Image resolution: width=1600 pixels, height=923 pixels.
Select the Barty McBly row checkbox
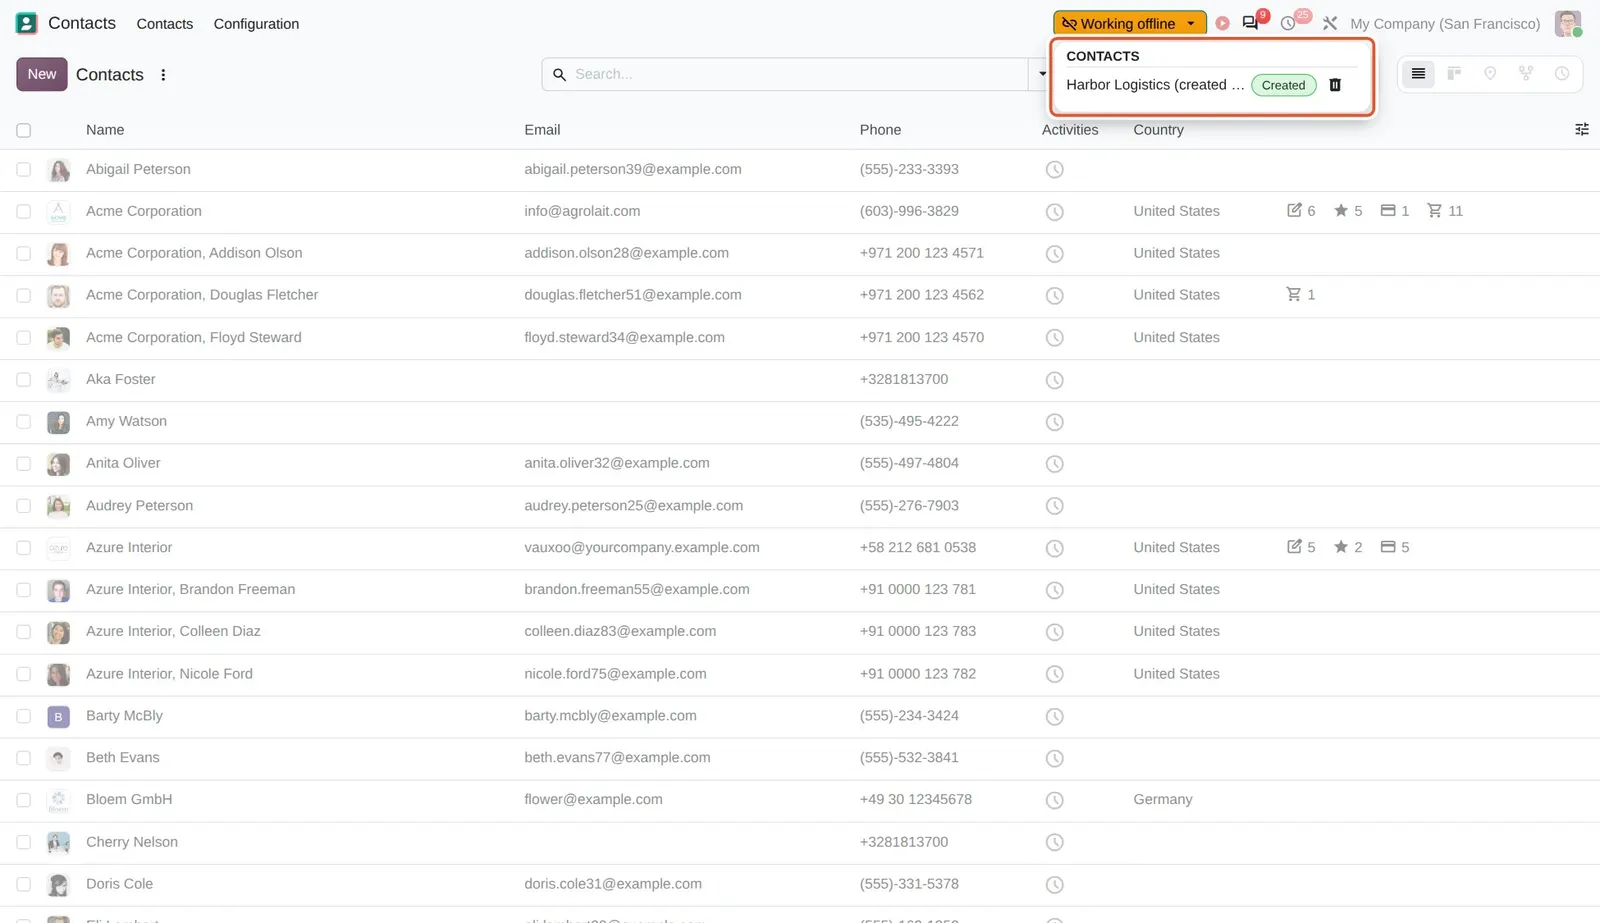click(24, 716)
